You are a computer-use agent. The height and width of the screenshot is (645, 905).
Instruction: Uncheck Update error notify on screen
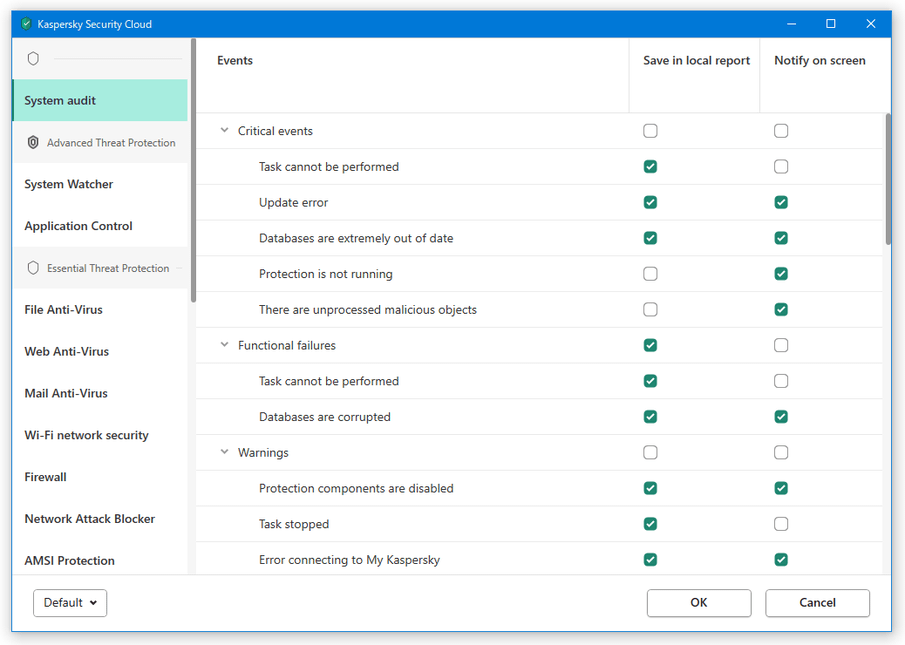(781, 202)
